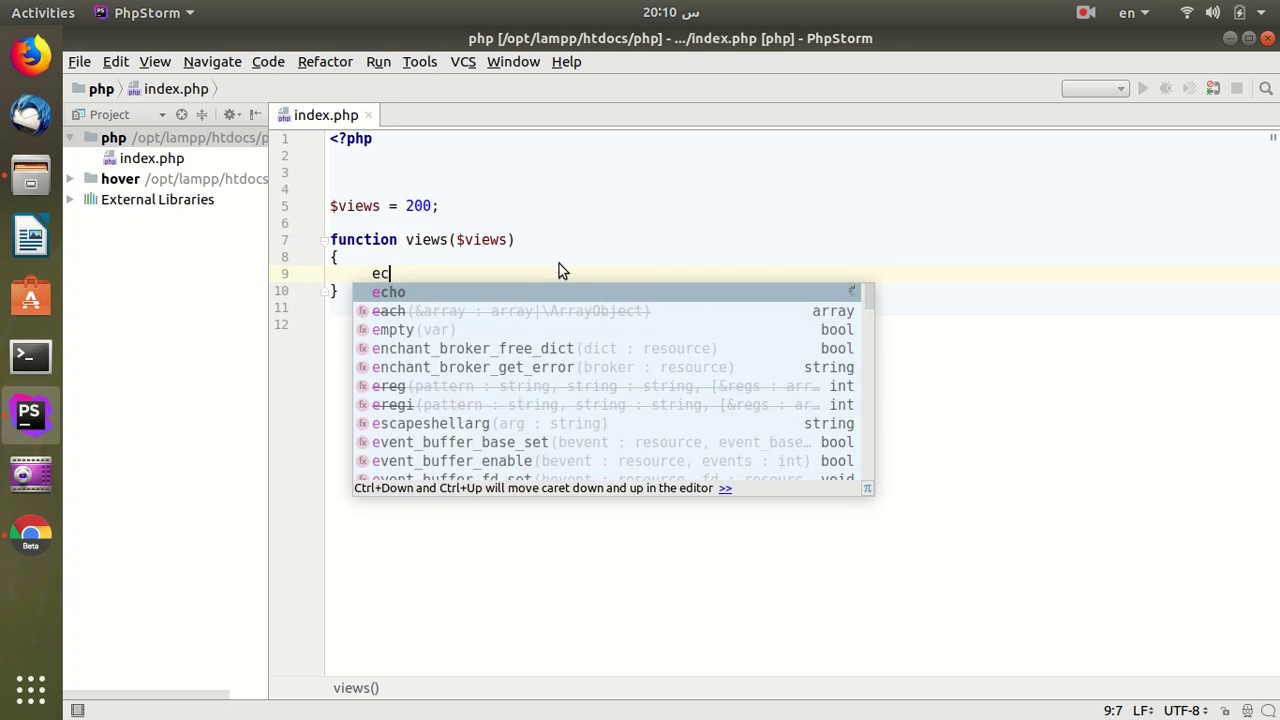Screen dimensions: 1280x720
Task: Open the Refactor menu
Action: 325,62
